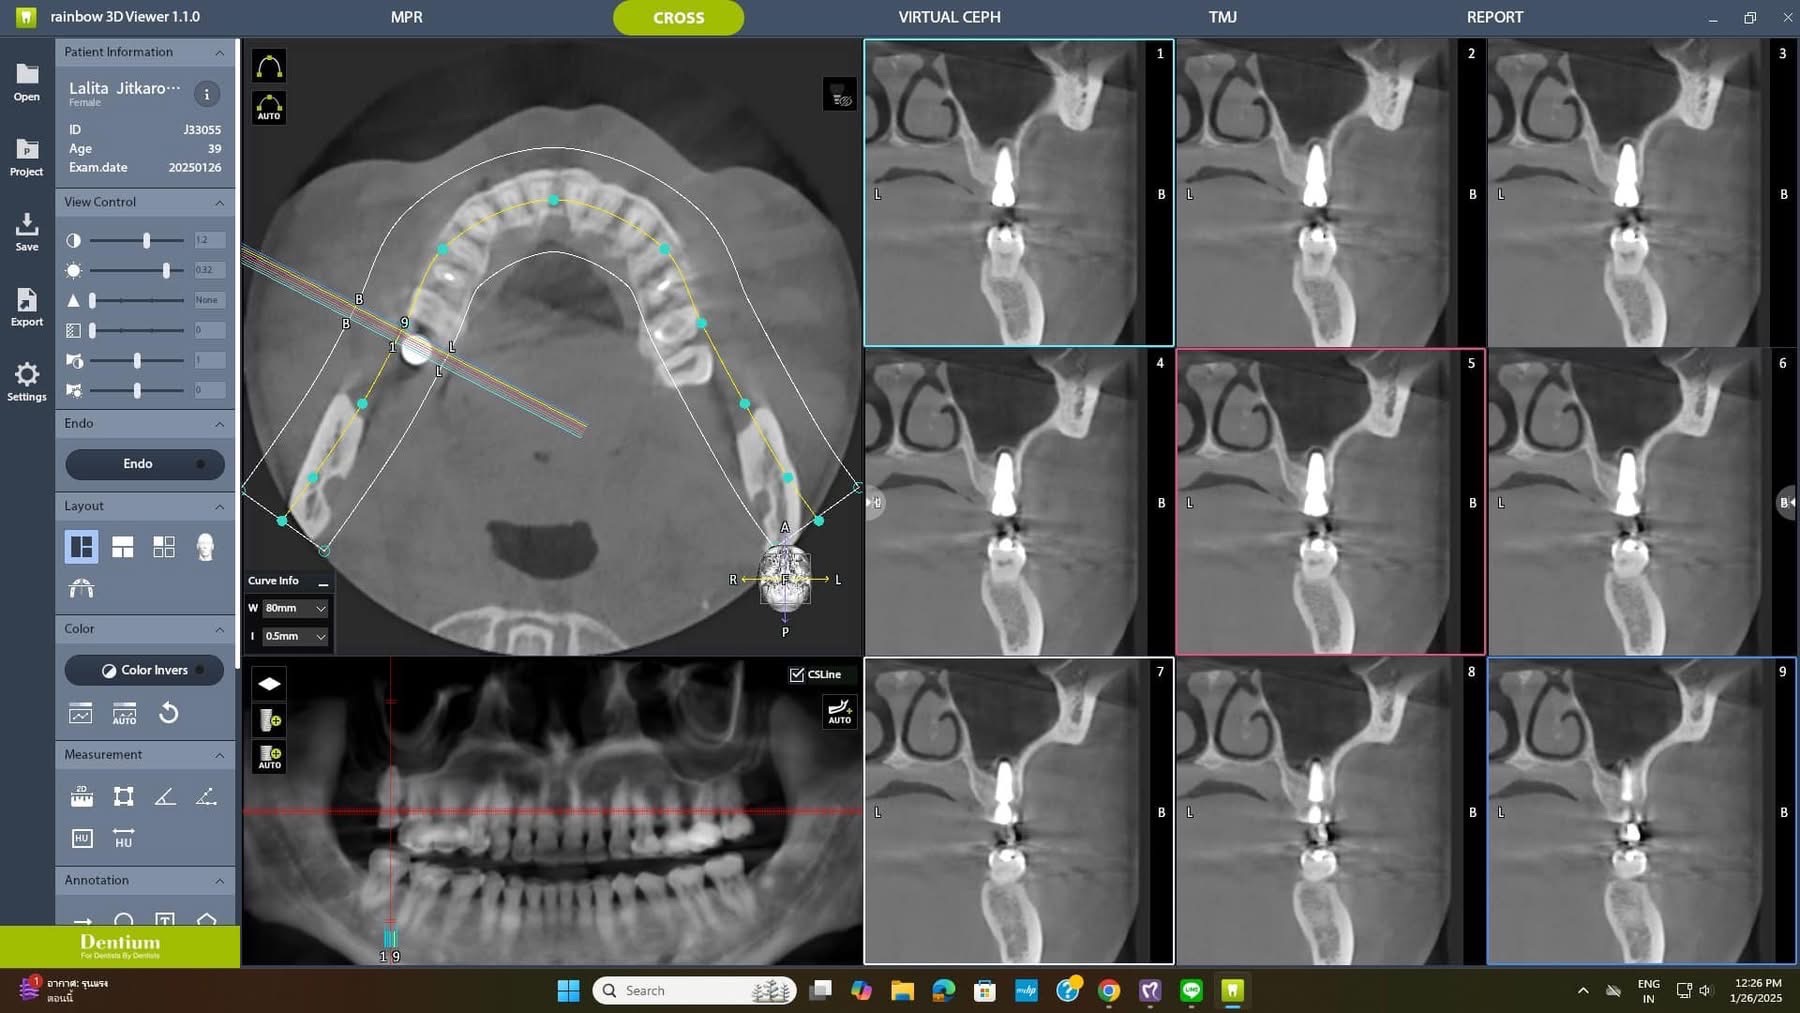This screenshot has height=1013, width=1800.
Task: Click the add implant icon
Action: [x=270, y=720]
